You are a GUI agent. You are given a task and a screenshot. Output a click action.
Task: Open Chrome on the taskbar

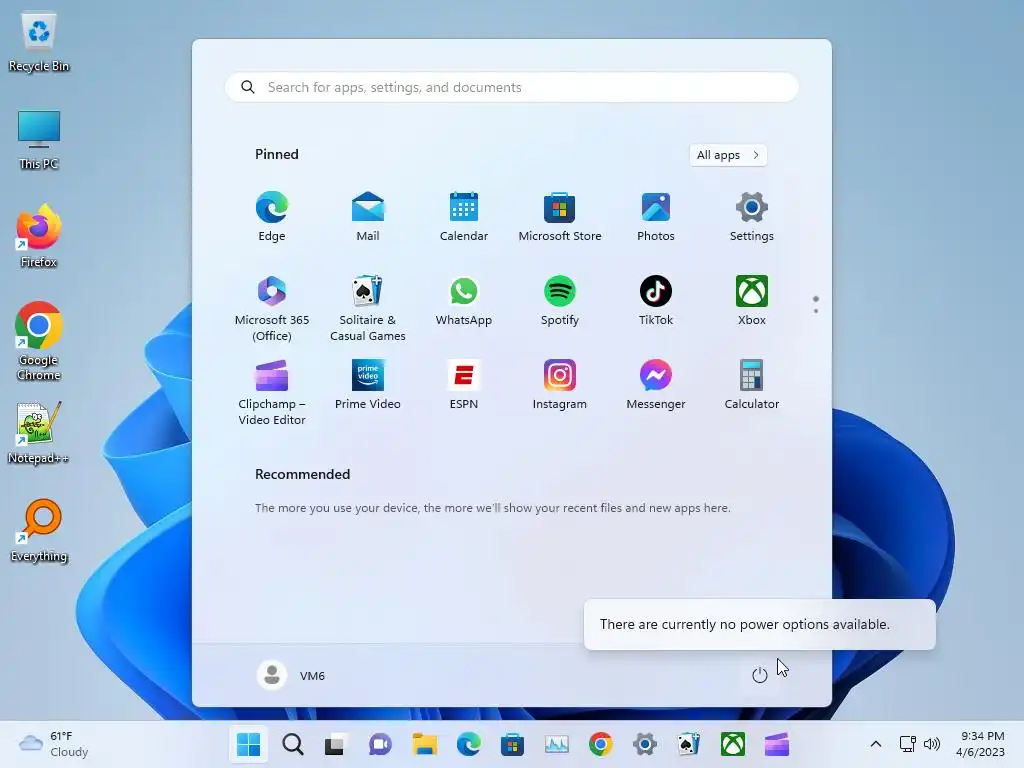601,744
